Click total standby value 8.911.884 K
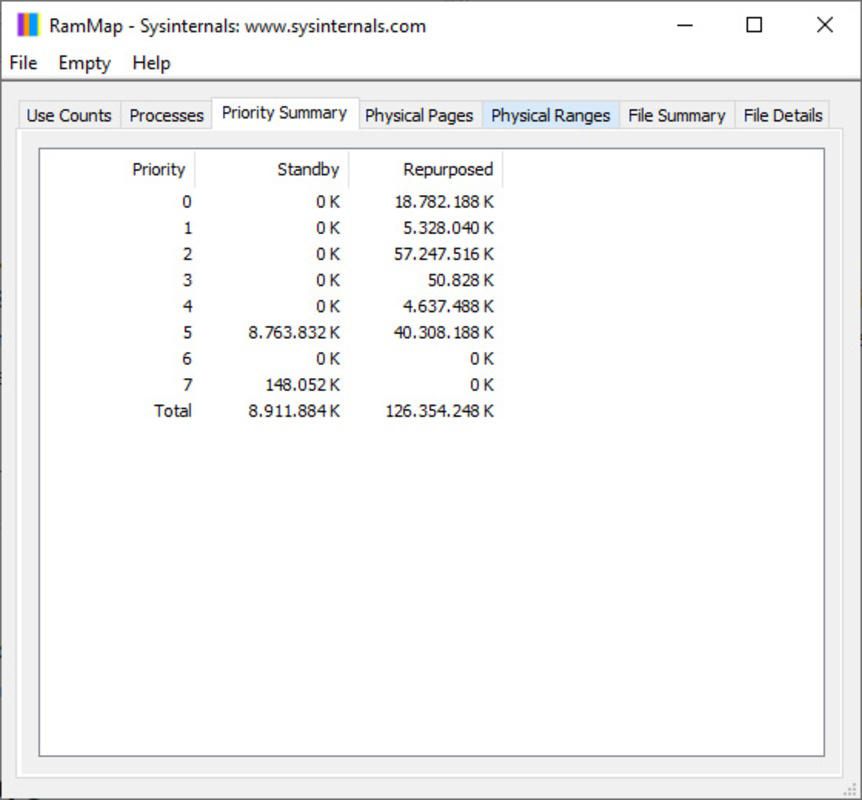 [x=294, y=411]
